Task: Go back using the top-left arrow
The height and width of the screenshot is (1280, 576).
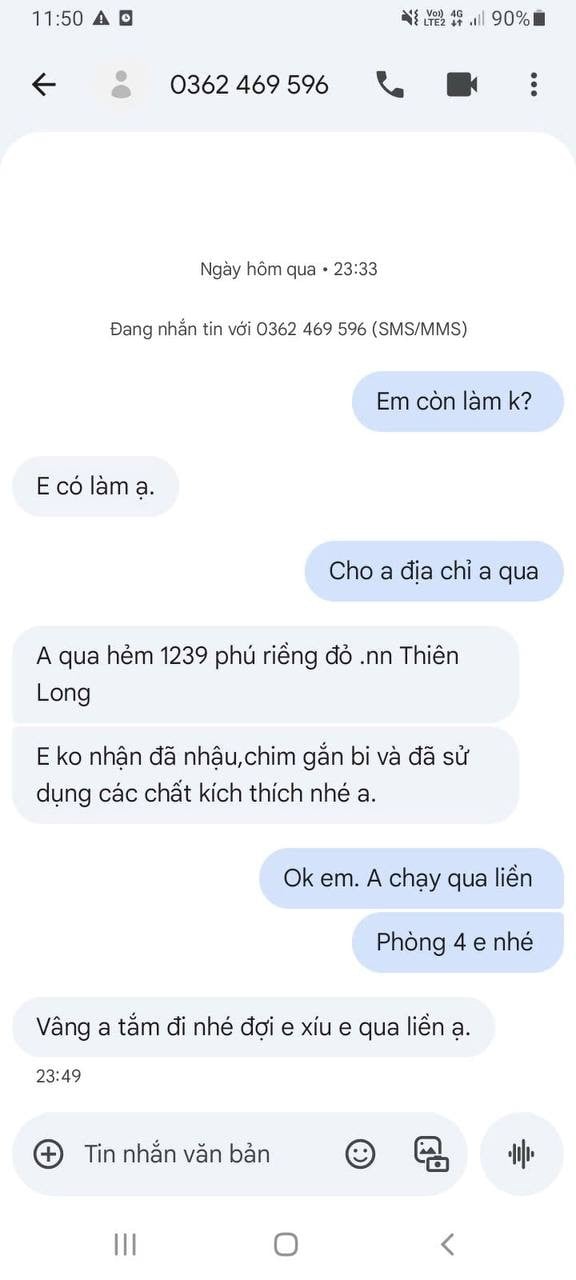Action: [44, 85]
